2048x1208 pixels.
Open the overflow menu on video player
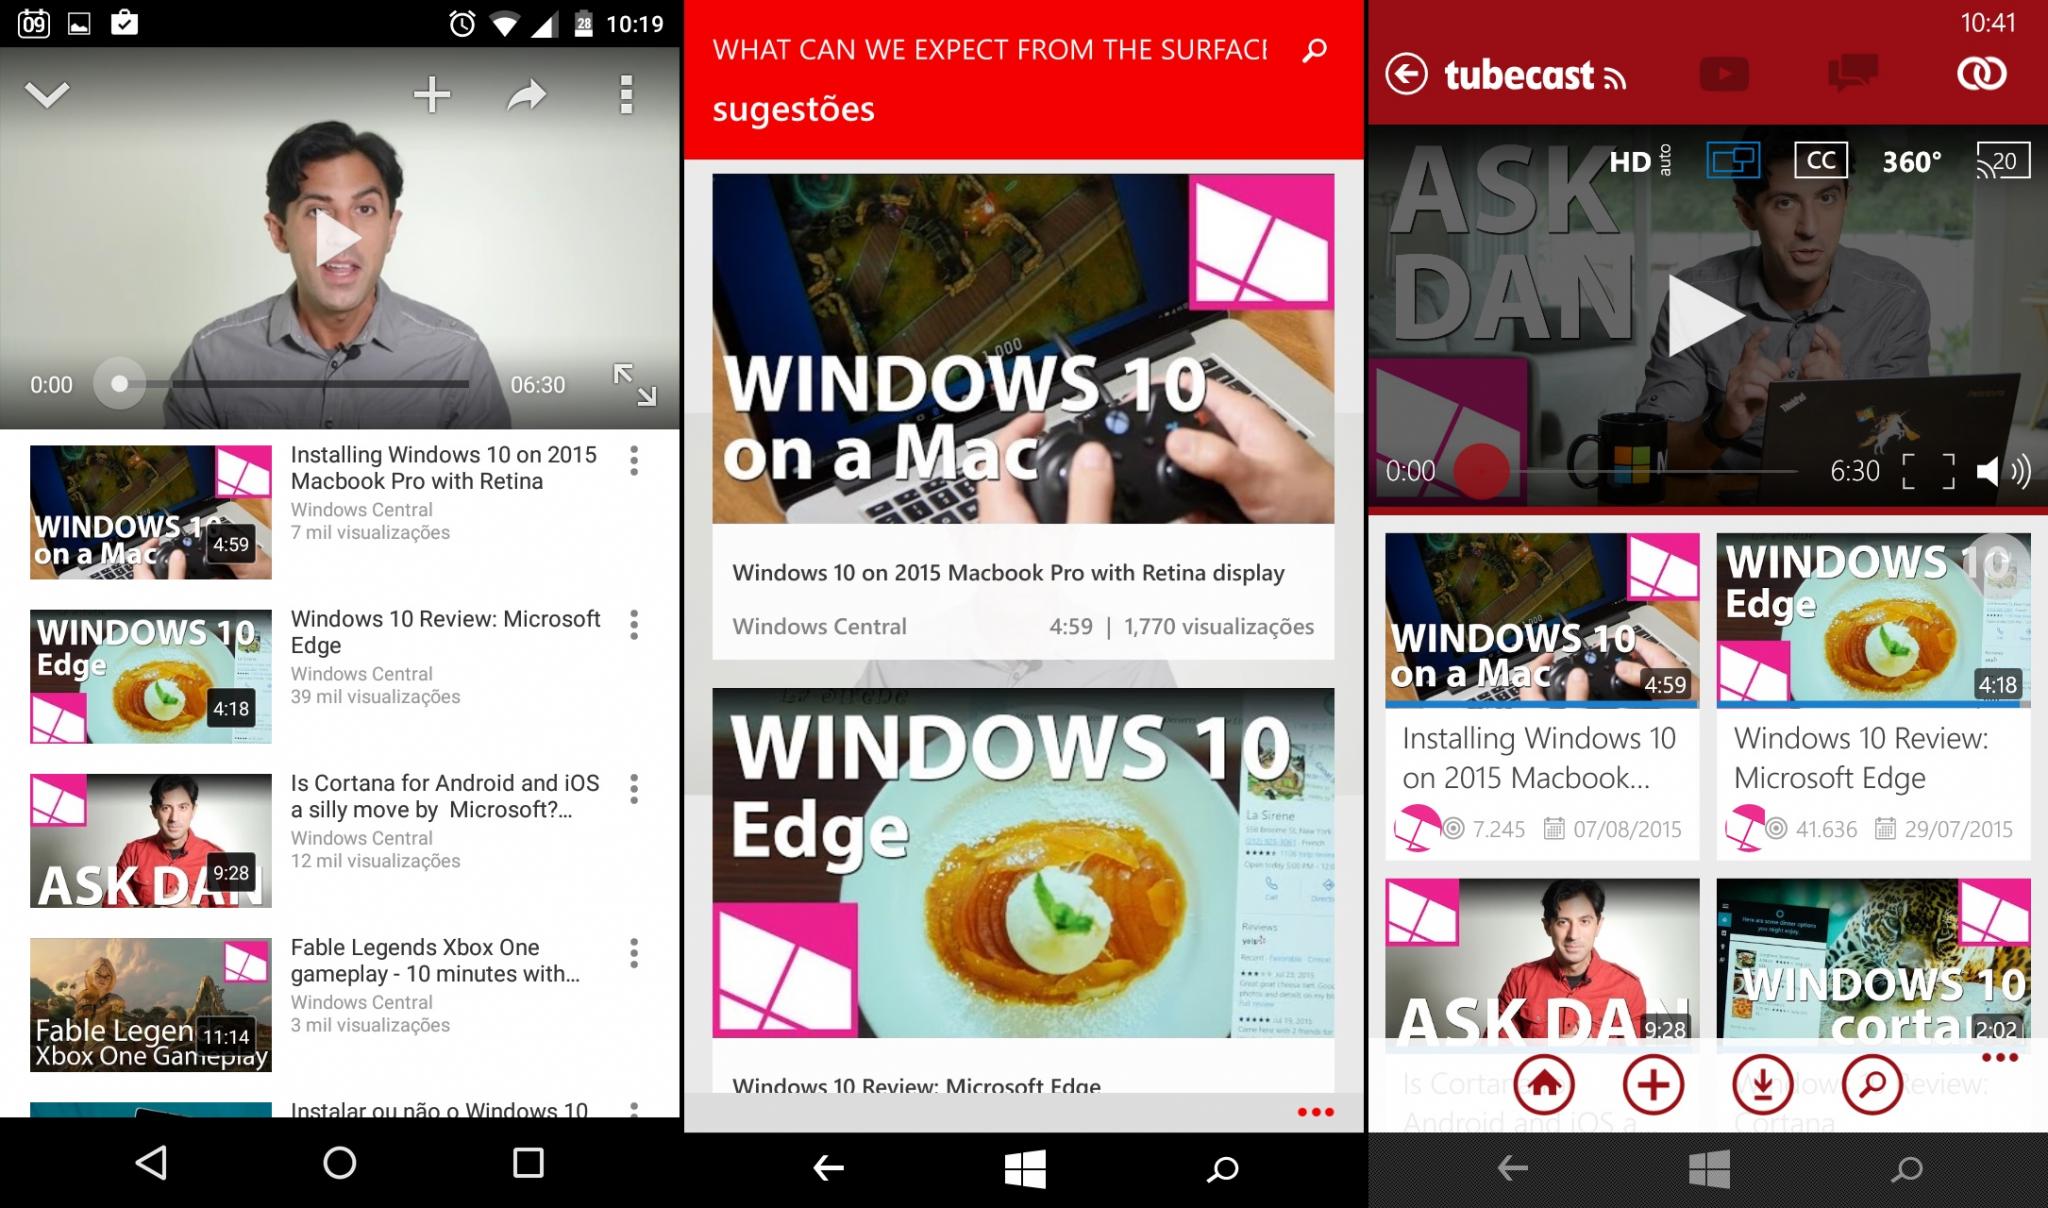[x=626, y=95]
